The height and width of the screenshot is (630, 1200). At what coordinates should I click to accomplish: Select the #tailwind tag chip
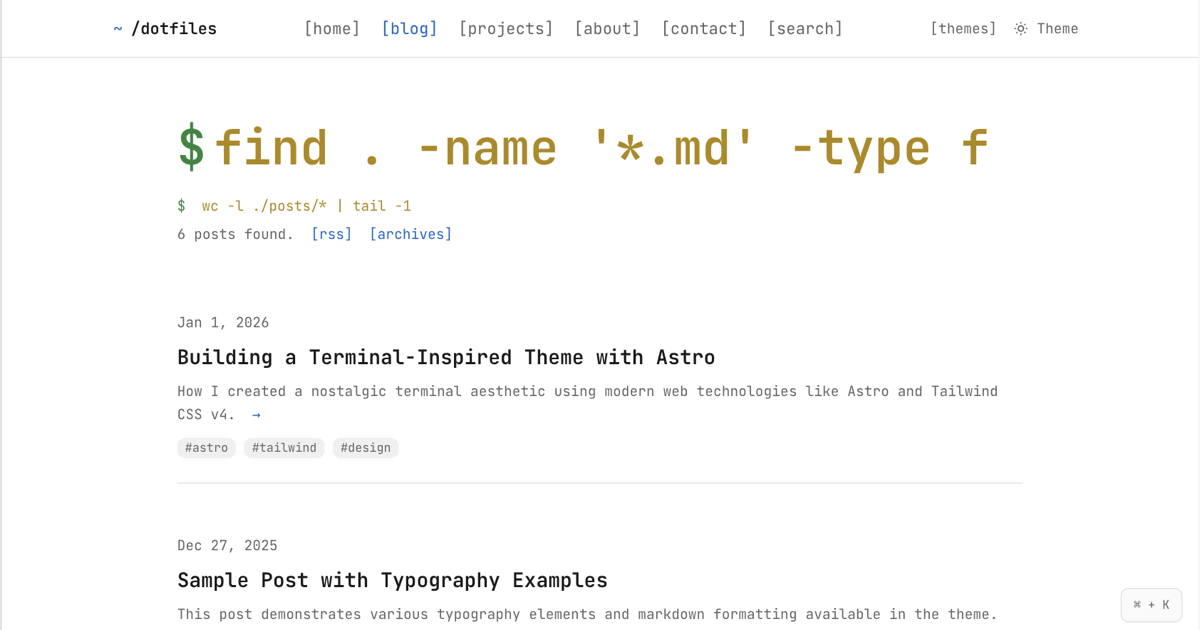click(x=284, y=447)
